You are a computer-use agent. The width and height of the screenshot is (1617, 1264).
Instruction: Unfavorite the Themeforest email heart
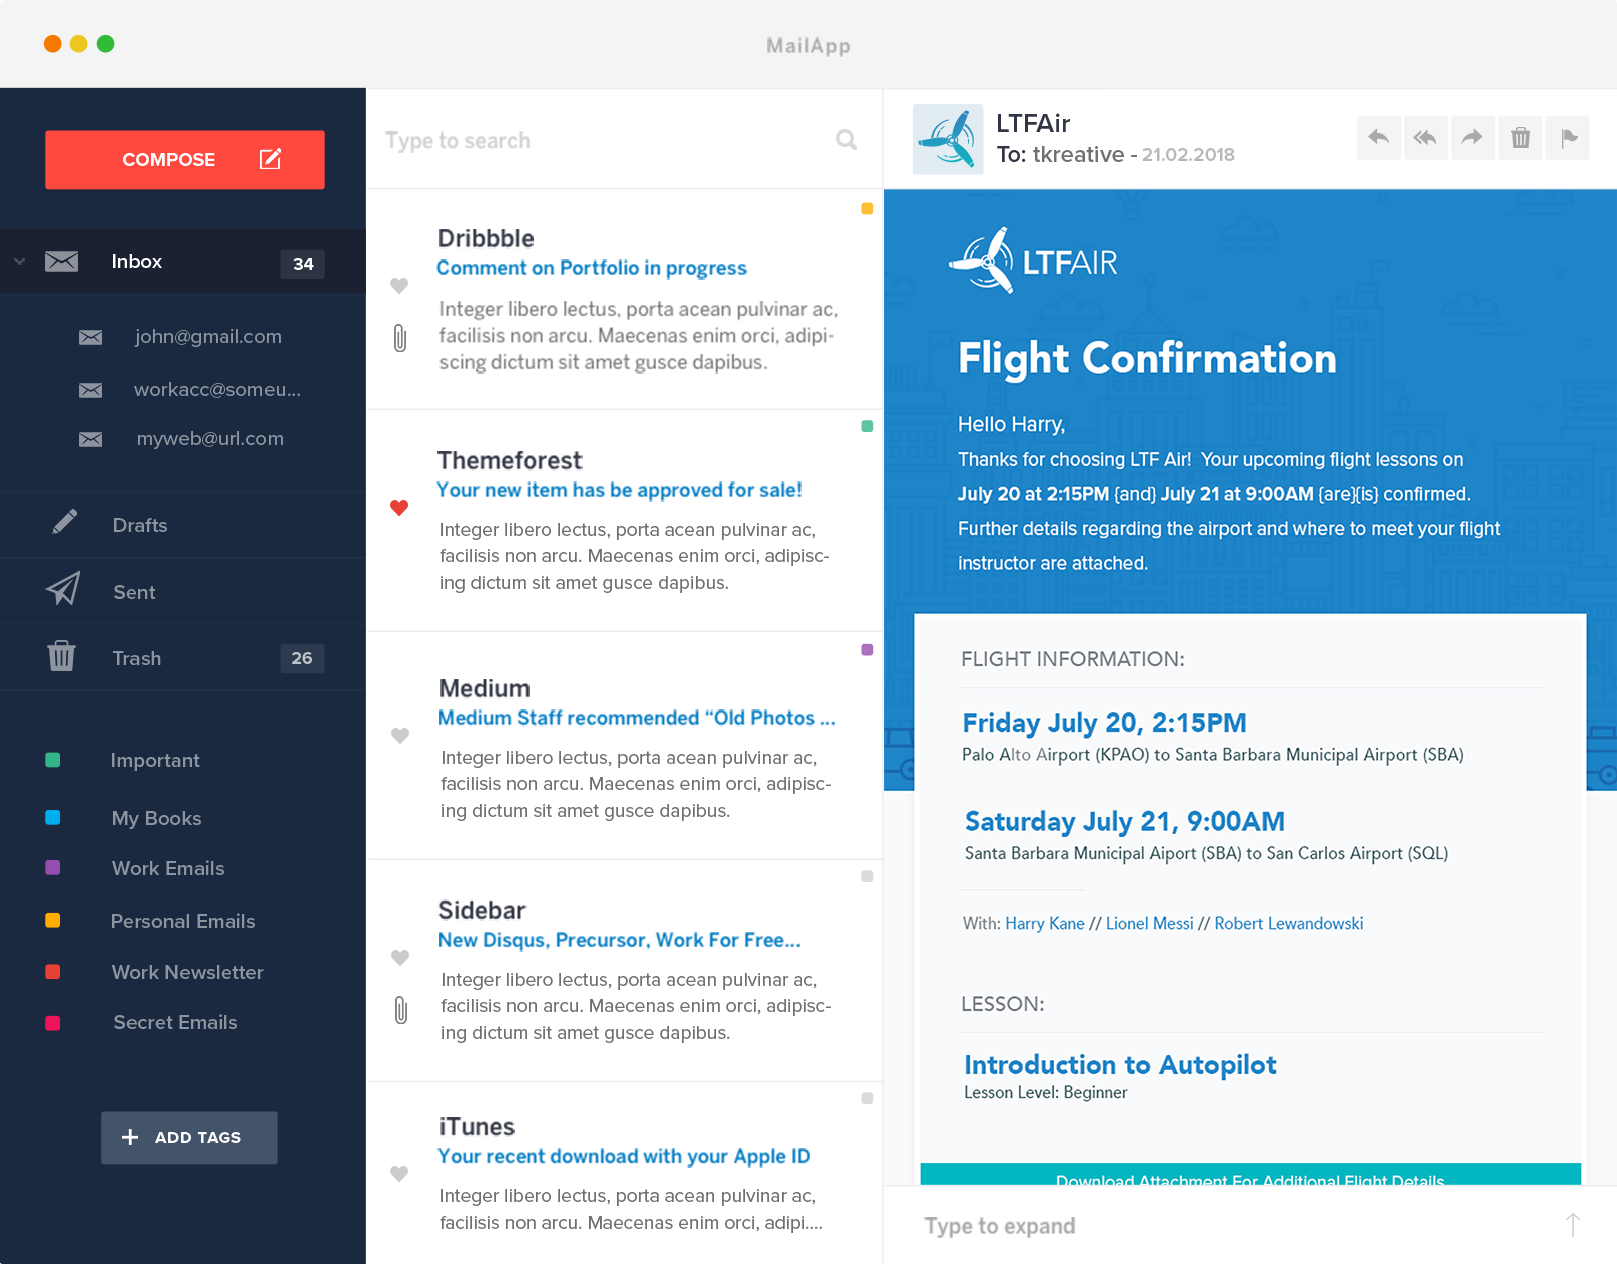(399, 508)
